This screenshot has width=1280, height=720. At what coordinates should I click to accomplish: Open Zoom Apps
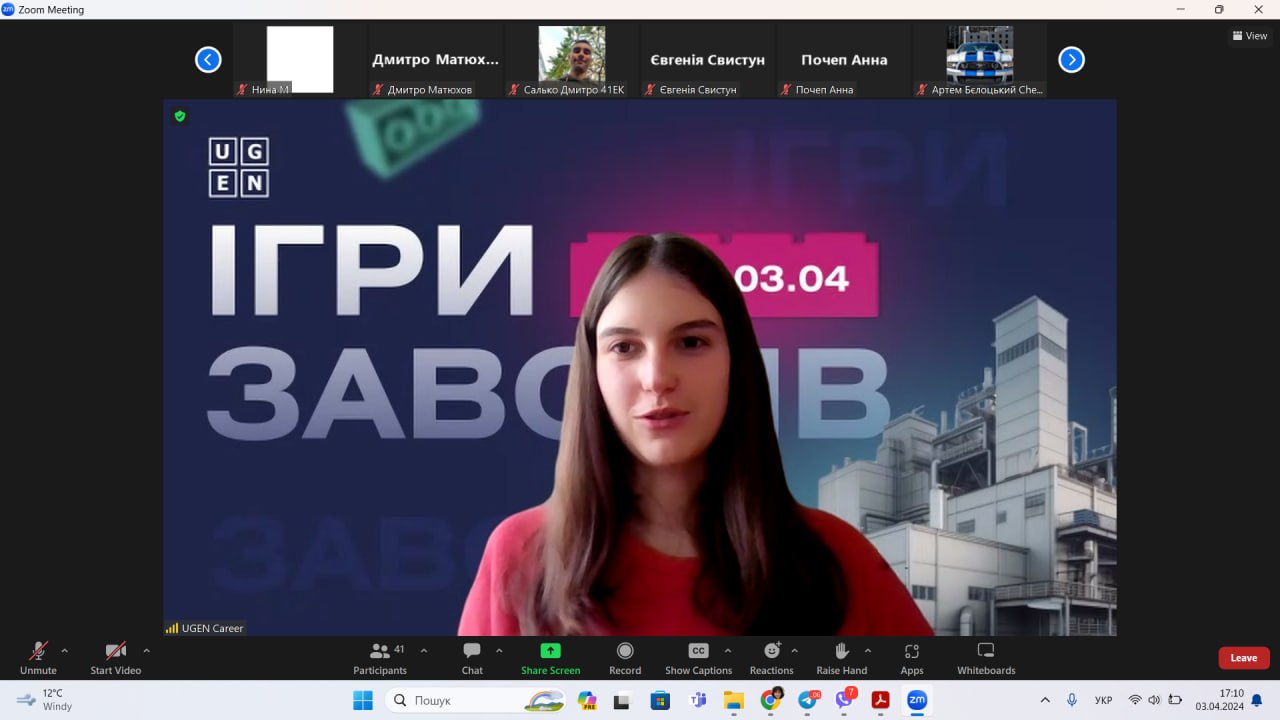911,658
